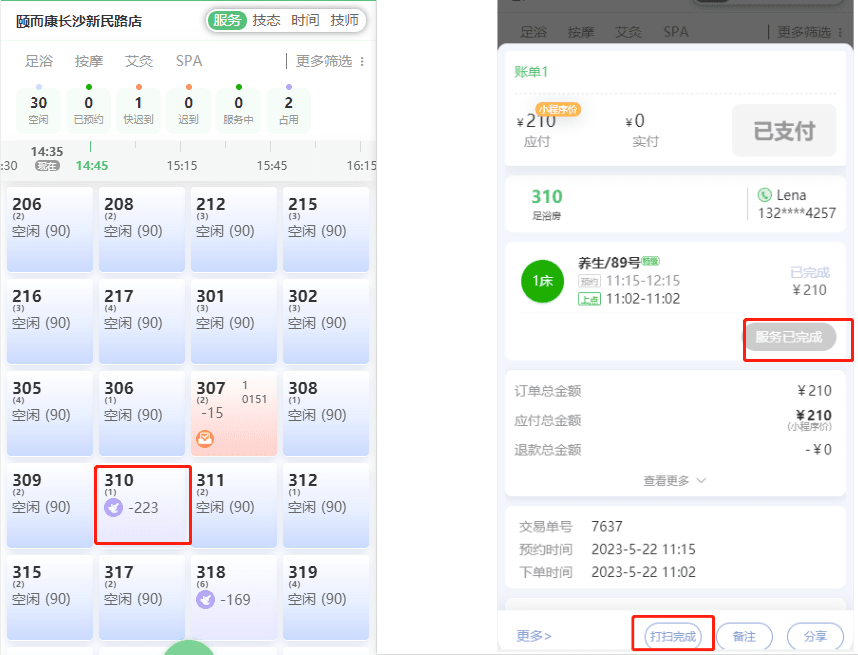Open room 319 card
The width and height of the screenshot is (858, 655).
(x=326, y=597)
